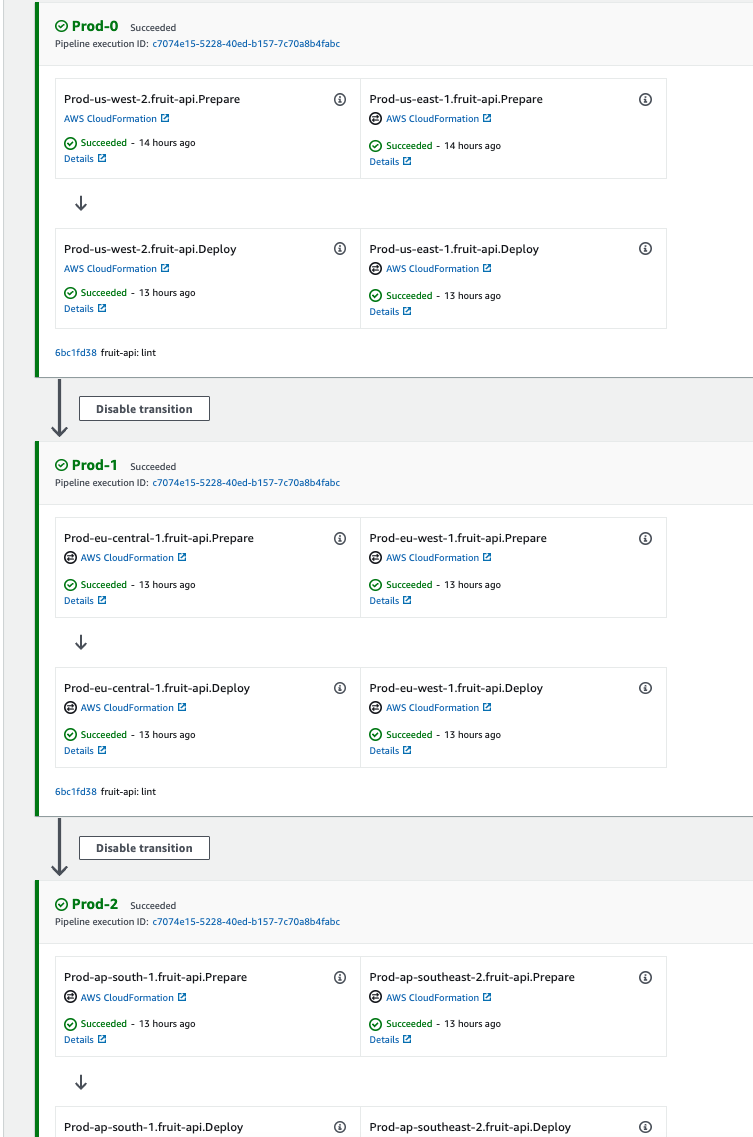Click info icon for Prod-us-west-2.fruit-api.Deploy
The height and width of the screenshot is (1137, 753).
(340, 249)
